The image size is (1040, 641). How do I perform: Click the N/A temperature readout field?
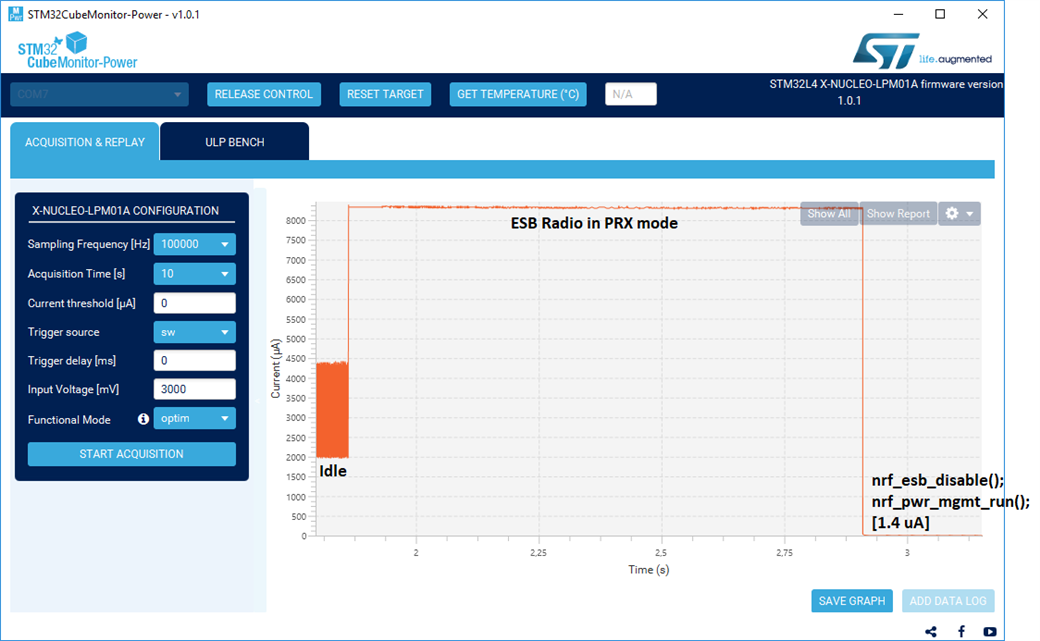coord(631,94)
